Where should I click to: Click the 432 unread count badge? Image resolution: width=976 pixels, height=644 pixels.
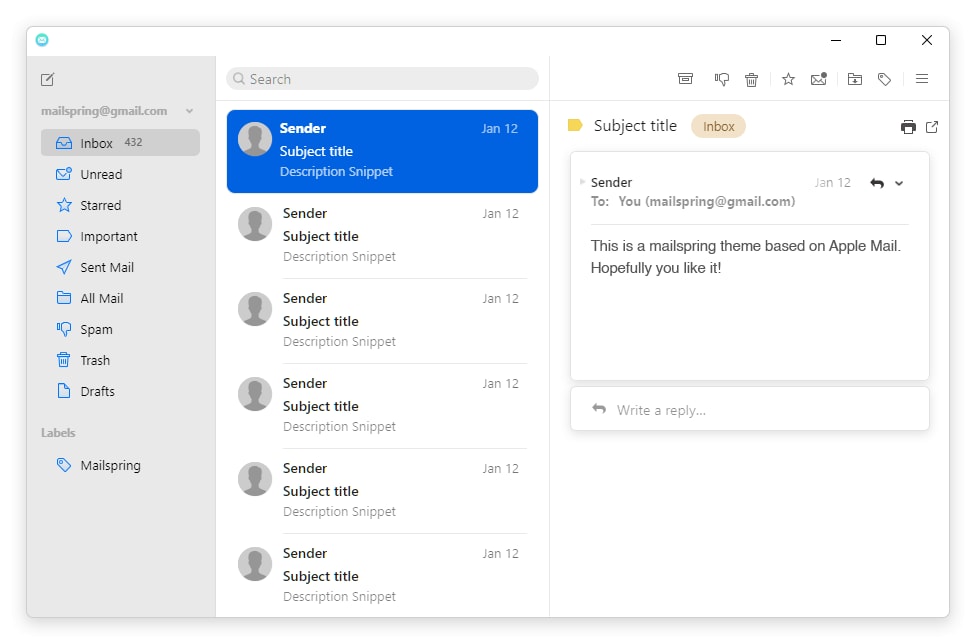tap(133, 142)
